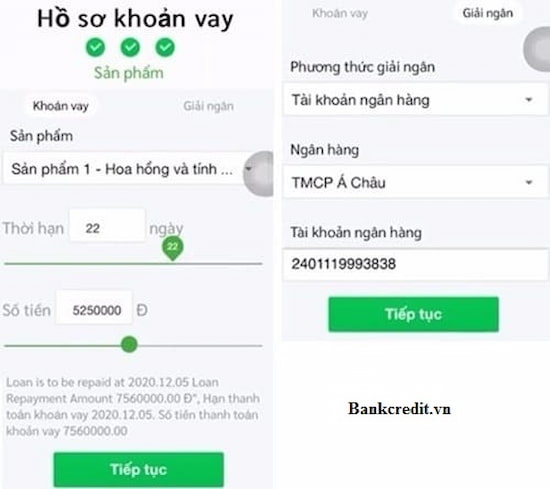Click the third green checkmark step icon

click(165, 47)
